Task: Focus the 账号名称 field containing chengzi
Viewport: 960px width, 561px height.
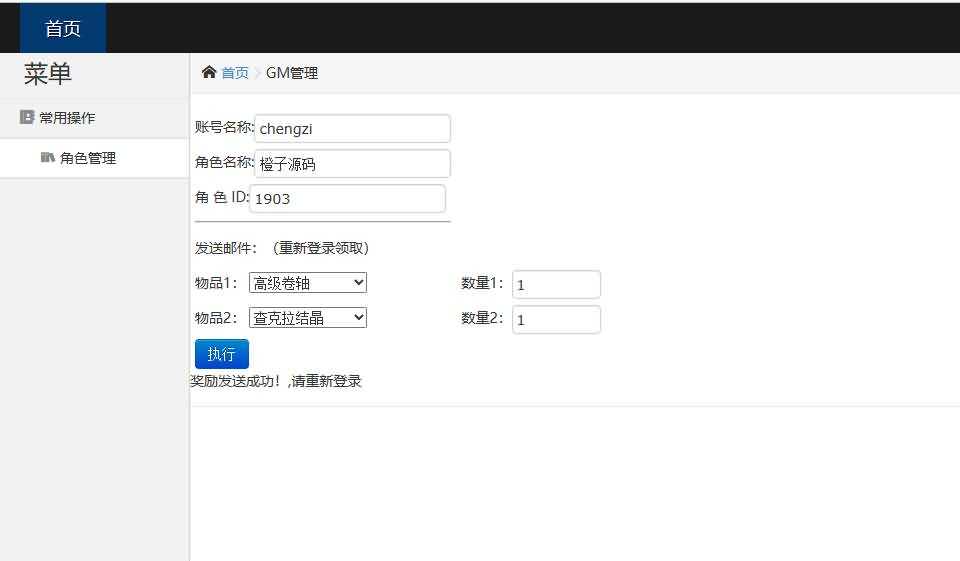Action: (x=352, y=129)
